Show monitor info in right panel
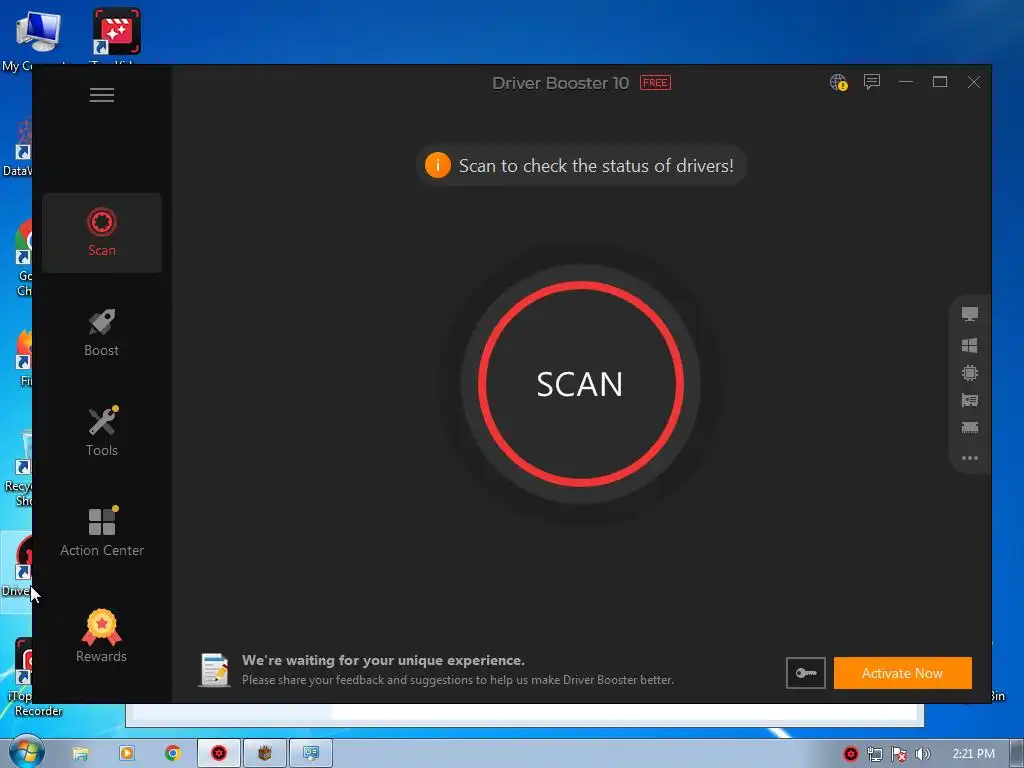The image size is (1024, 768). (970, 314)
